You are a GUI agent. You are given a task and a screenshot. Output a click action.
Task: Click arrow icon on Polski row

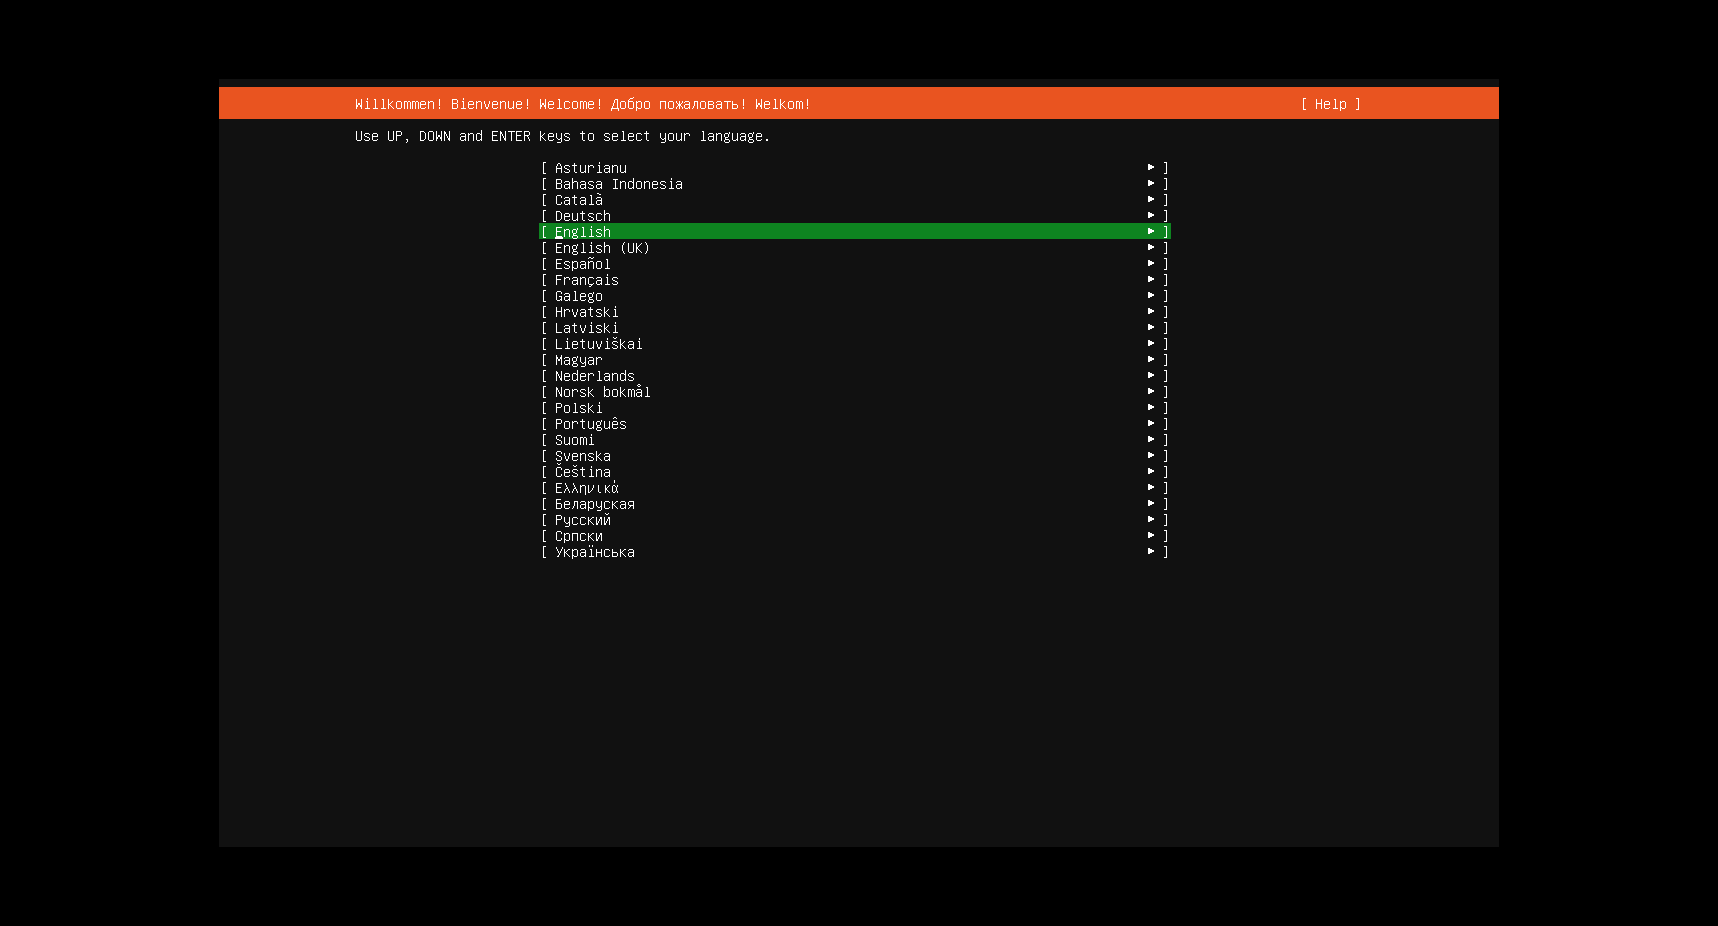pyautogui.click(x=1151, y=407)
